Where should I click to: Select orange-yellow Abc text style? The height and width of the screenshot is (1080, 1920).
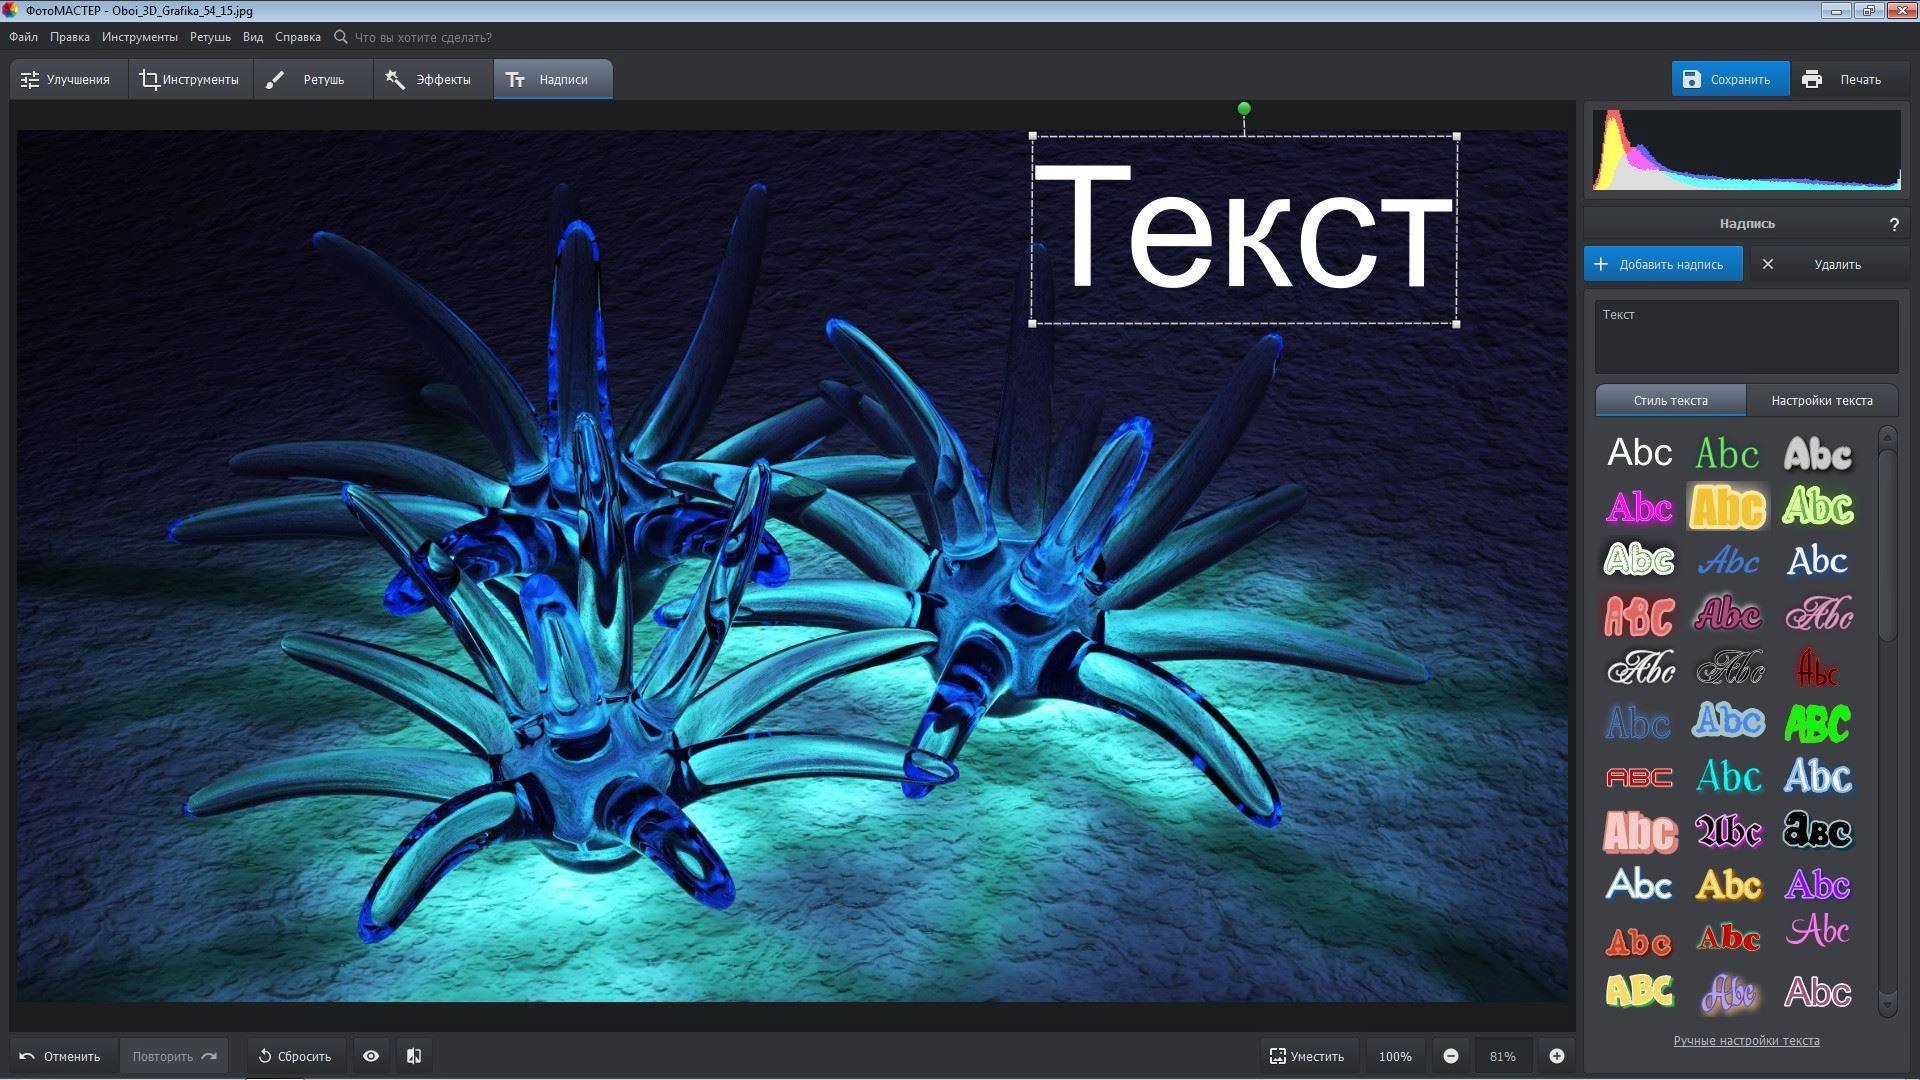tap(1728, 885)
